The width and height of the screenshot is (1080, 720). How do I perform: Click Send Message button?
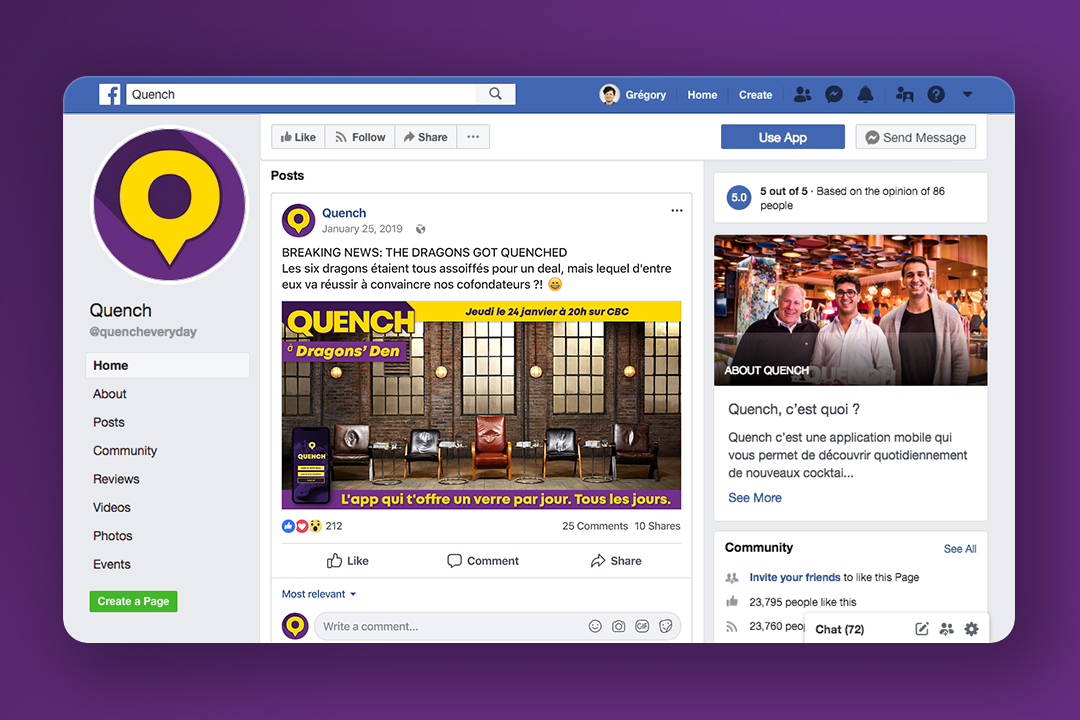coord(915,137)
